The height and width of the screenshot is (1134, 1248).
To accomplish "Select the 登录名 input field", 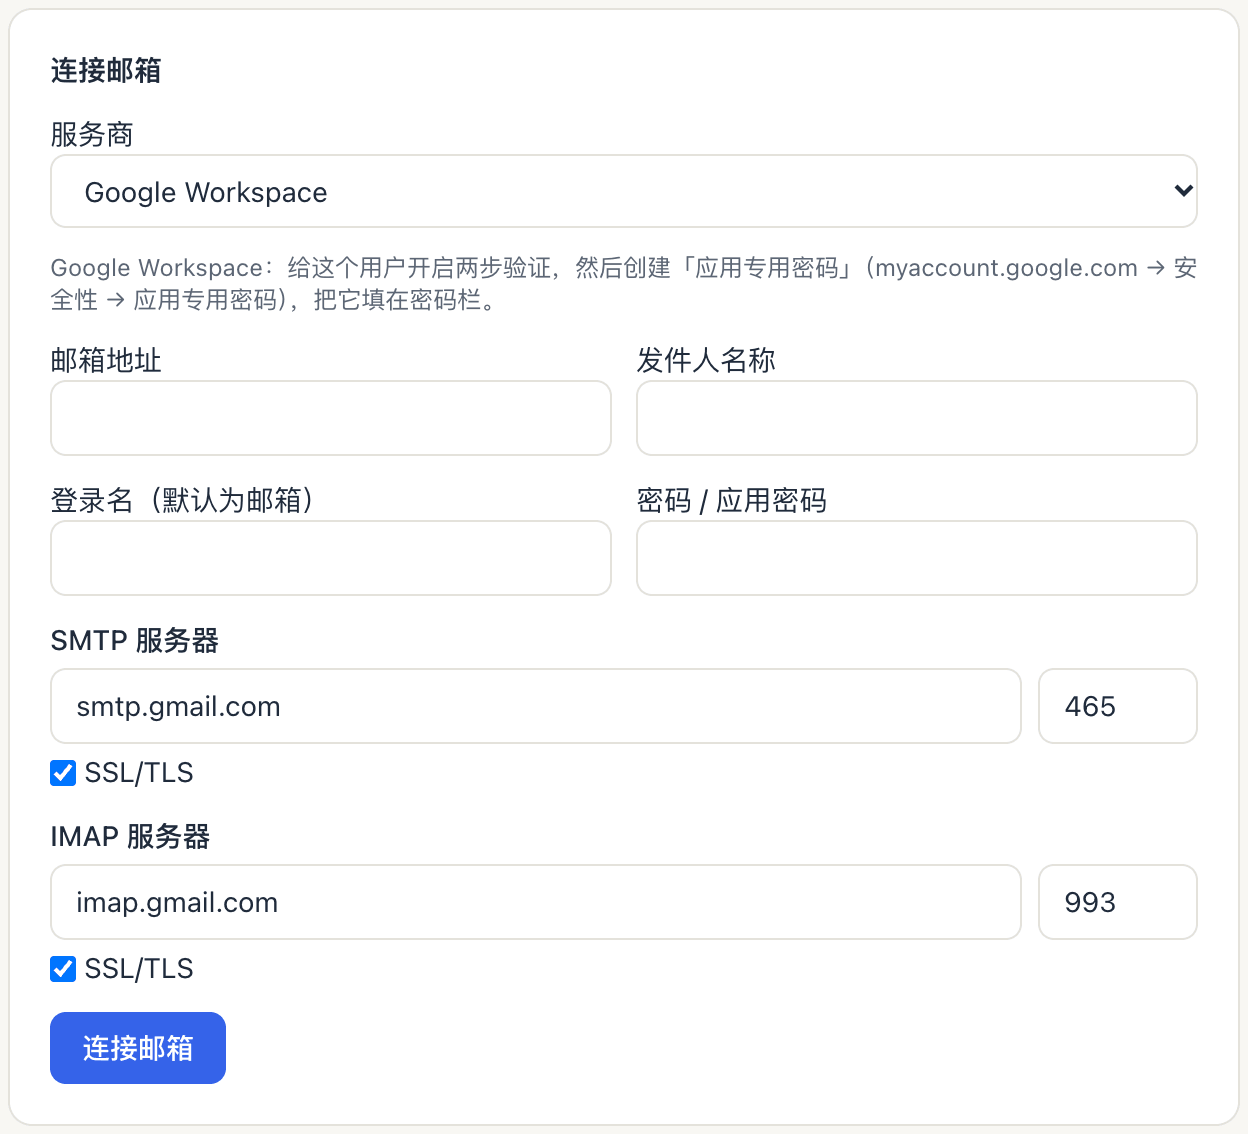I will [x=331, y=558].
